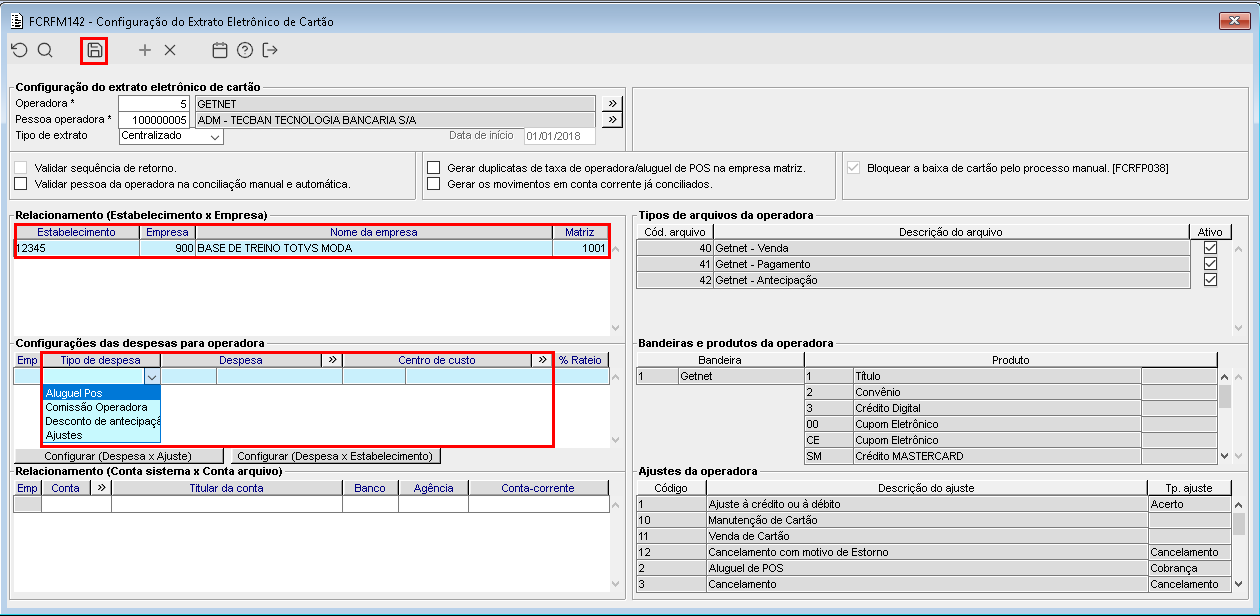
Task: Save the configuration with the floppy disk icon
Action: (95, 50)
